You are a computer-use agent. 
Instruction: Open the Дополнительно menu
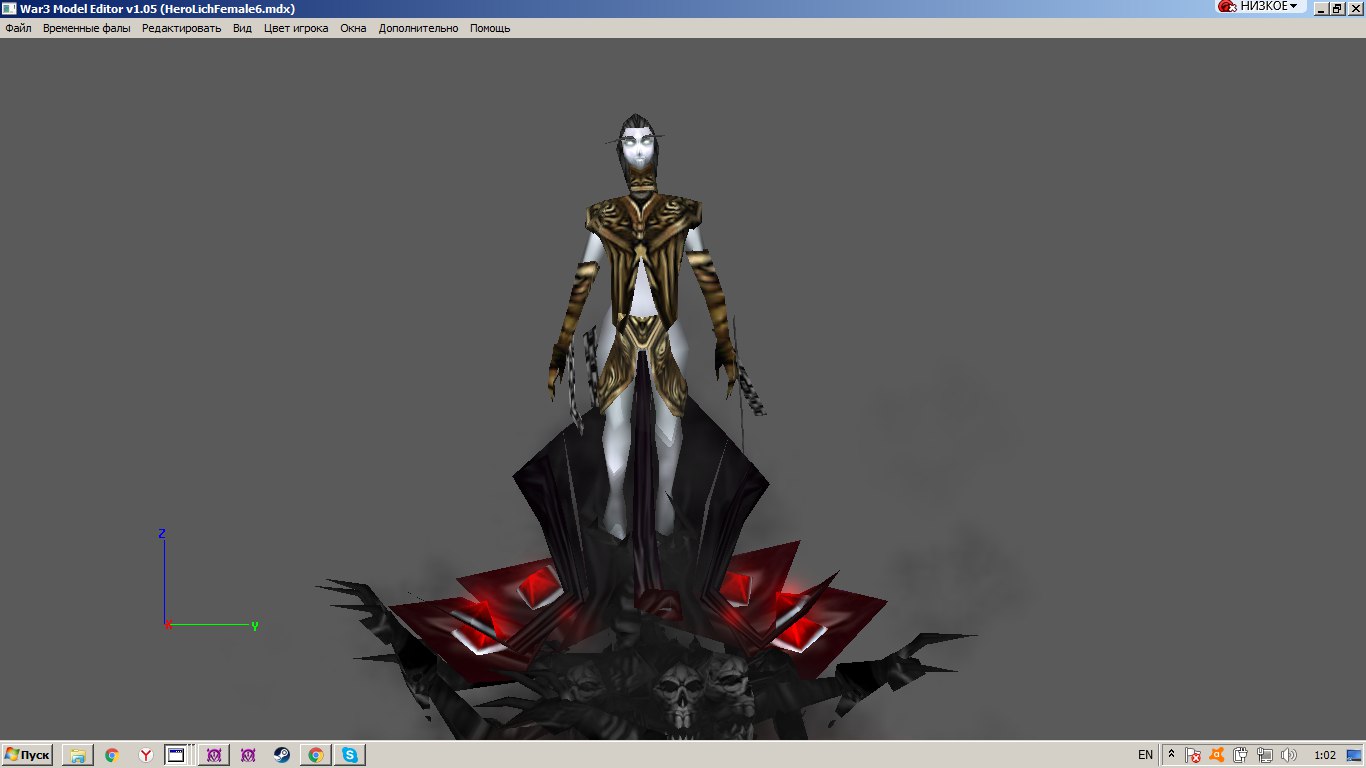click(x=418, y=28)
